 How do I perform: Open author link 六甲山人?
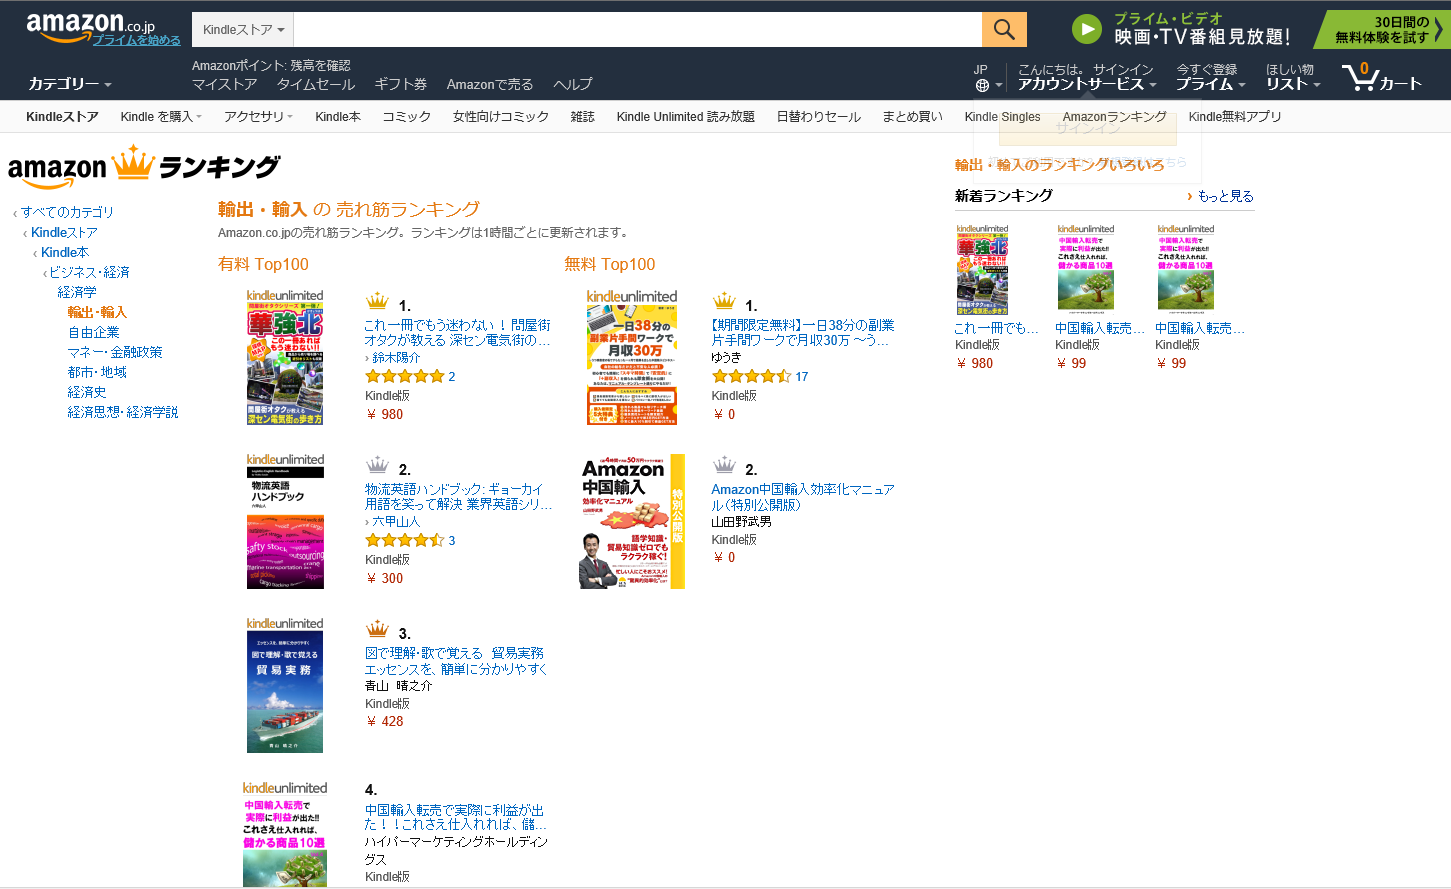click(x=396, y=521)
